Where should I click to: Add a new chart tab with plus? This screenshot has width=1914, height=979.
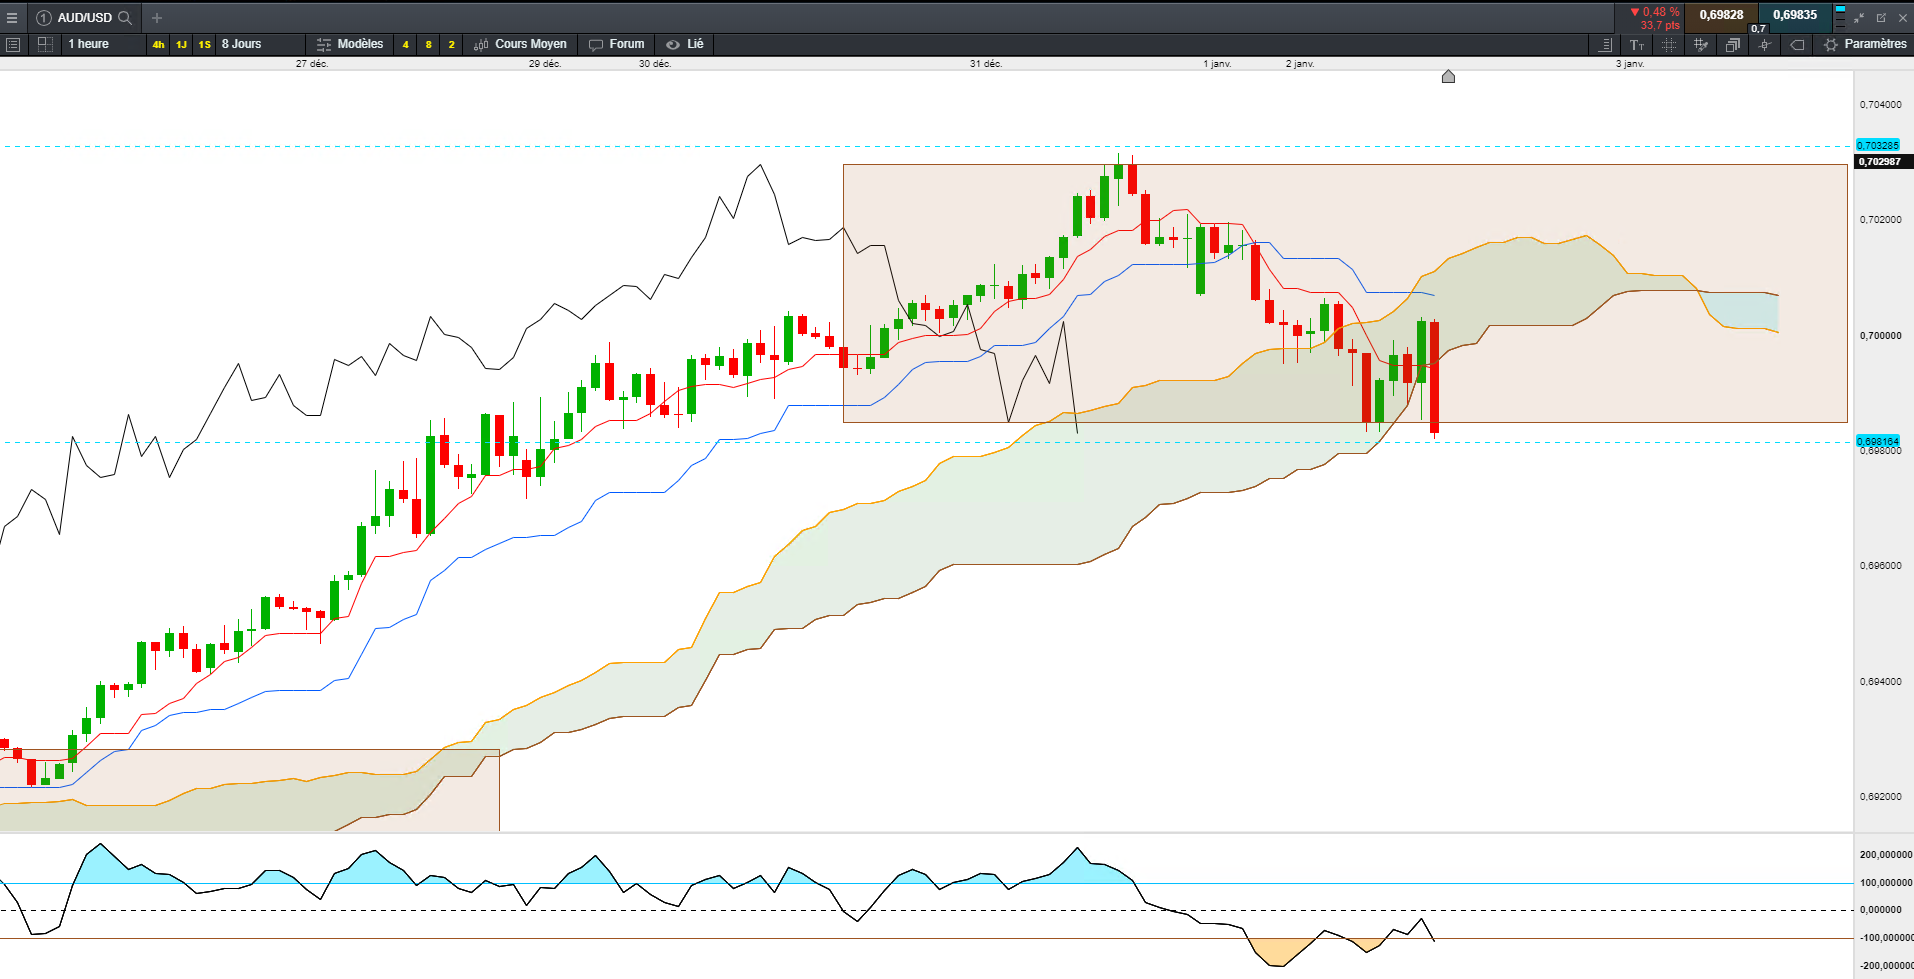click(157, 18)
